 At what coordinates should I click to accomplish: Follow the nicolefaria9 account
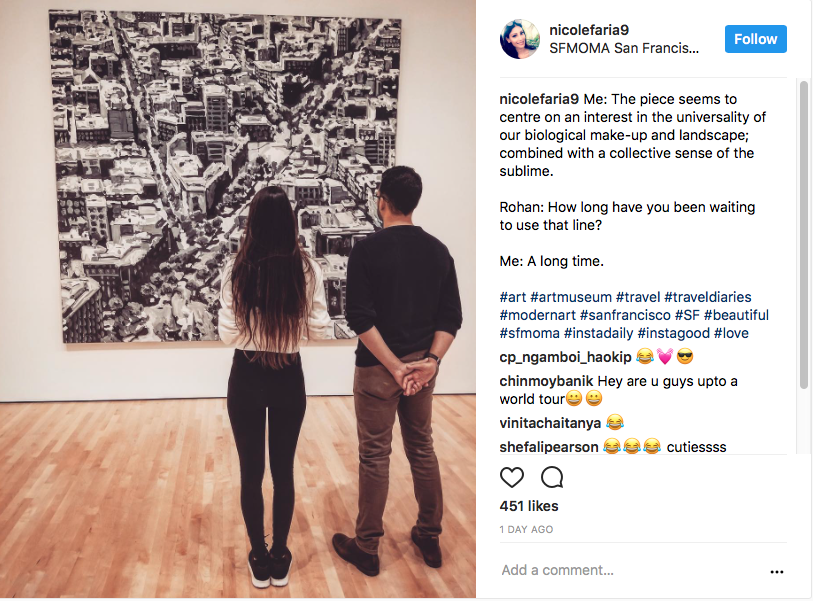[x=755, y=39]
